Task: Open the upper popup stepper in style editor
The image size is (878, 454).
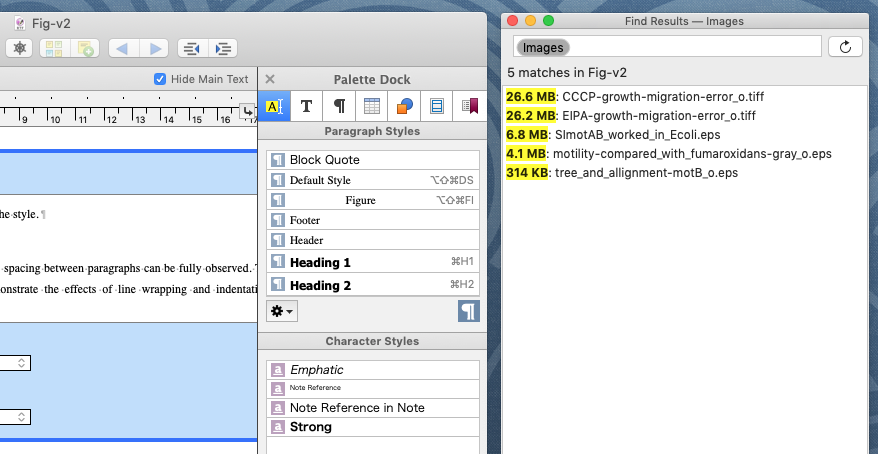Action: (22, 363)
